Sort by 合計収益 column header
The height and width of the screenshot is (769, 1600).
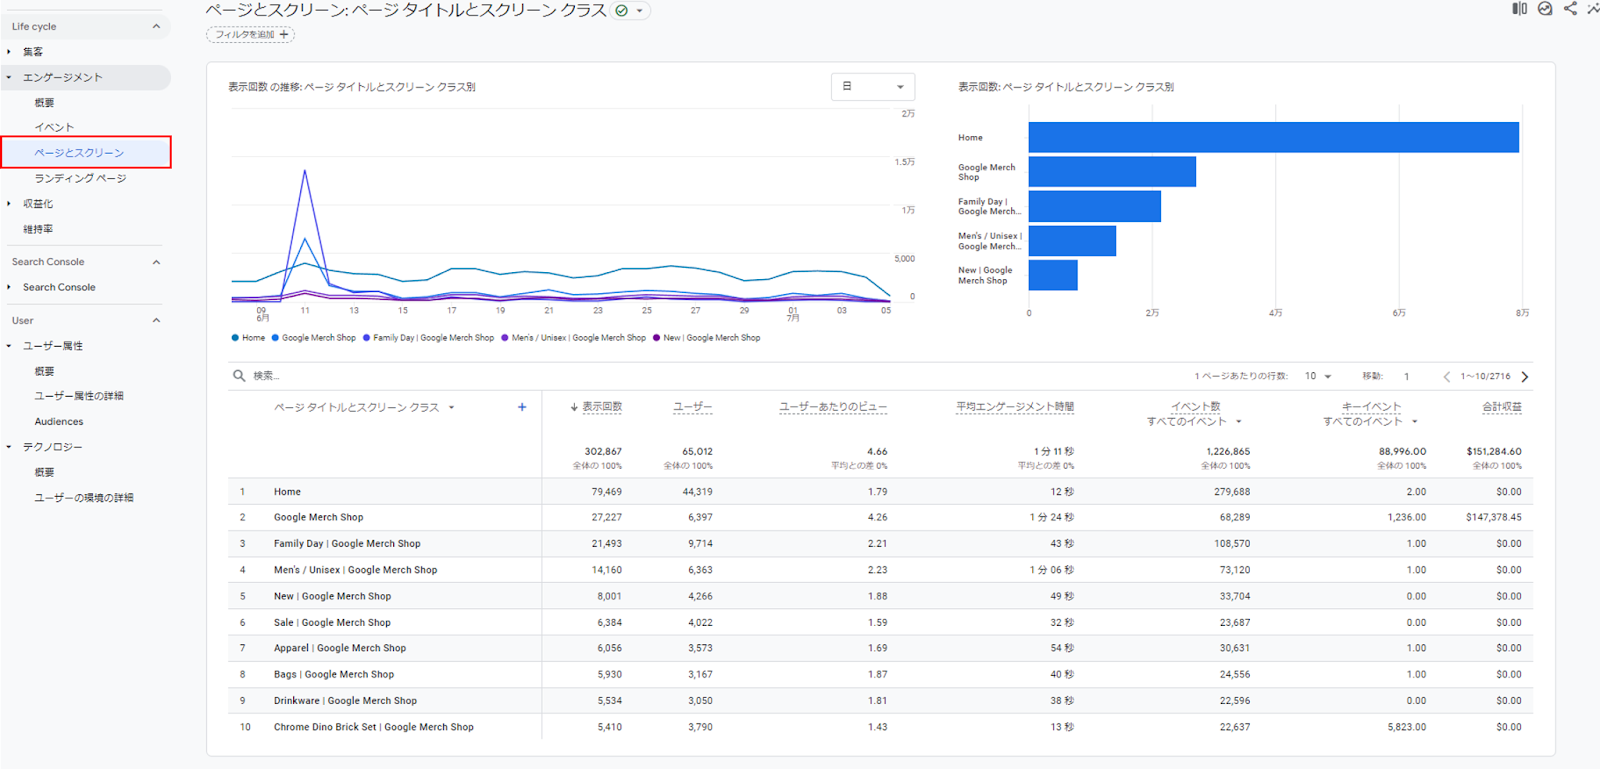(x=1502, y=407)
